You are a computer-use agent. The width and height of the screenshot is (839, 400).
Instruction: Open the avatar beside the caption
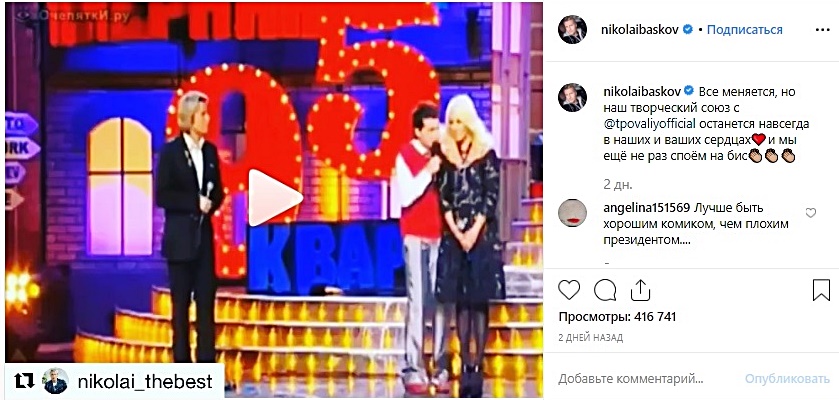tap(573, 98)
